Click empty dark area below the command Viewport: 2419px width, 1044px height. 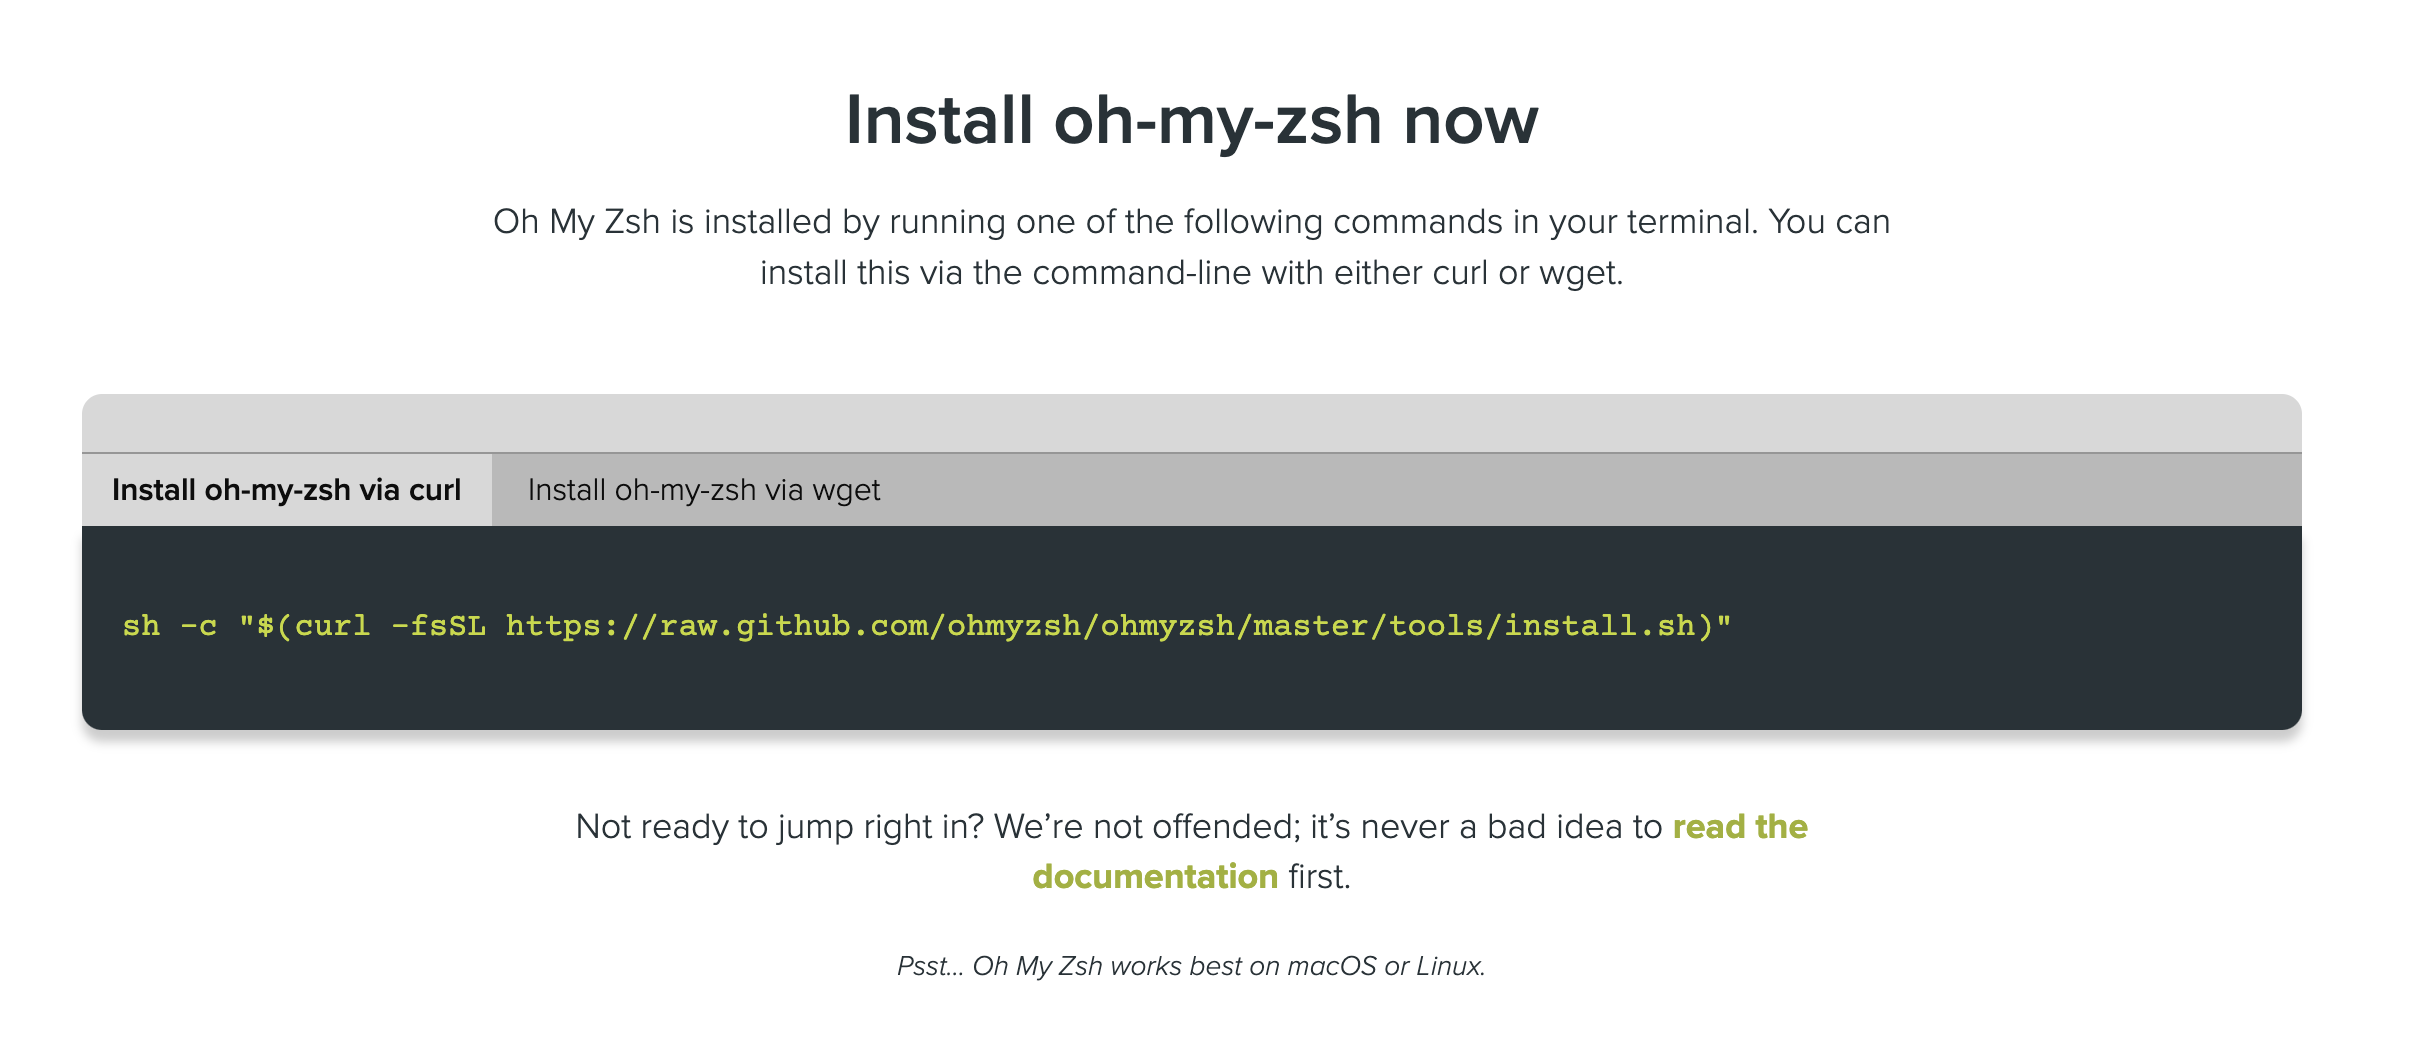[x=1191, y=692]
